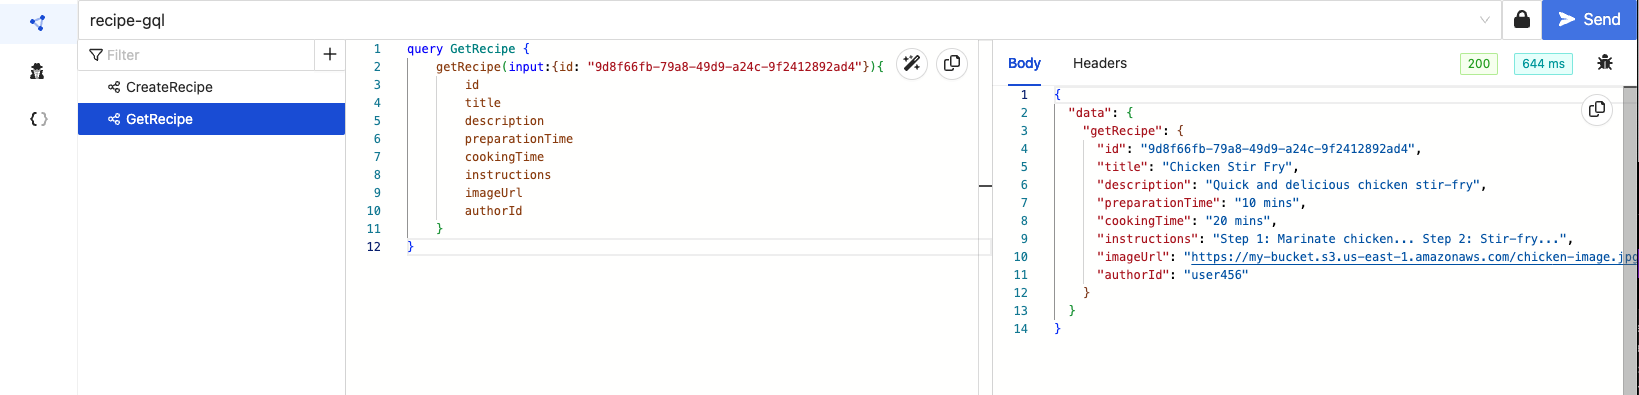Viewport: 1639px width, 395px height.
Task: Click line number 14 in response body
Action: pos(1020,329)
